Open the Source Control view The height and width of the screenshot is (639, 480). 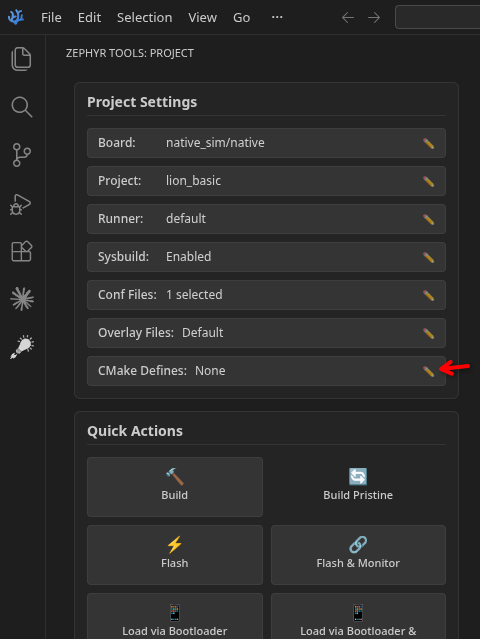click(22, 155)
